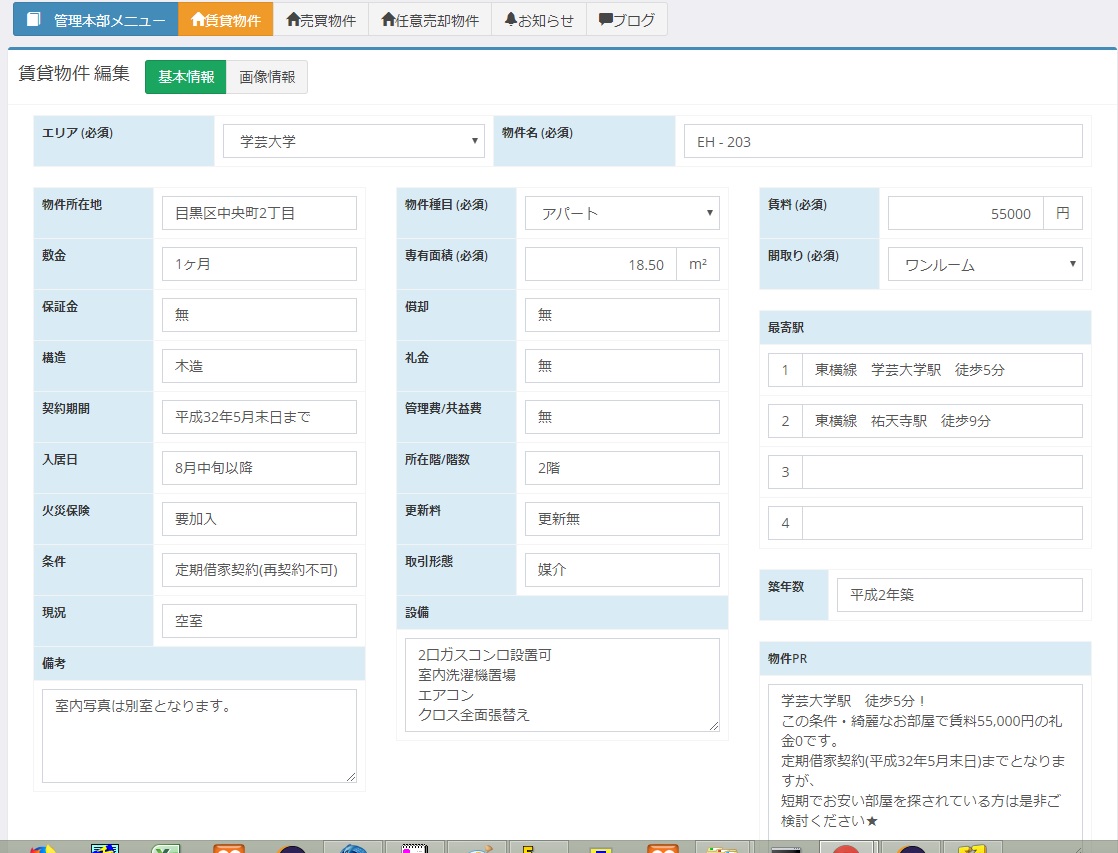
Task: Click the bell icon next to お知らせ
Action: (510, 20)
